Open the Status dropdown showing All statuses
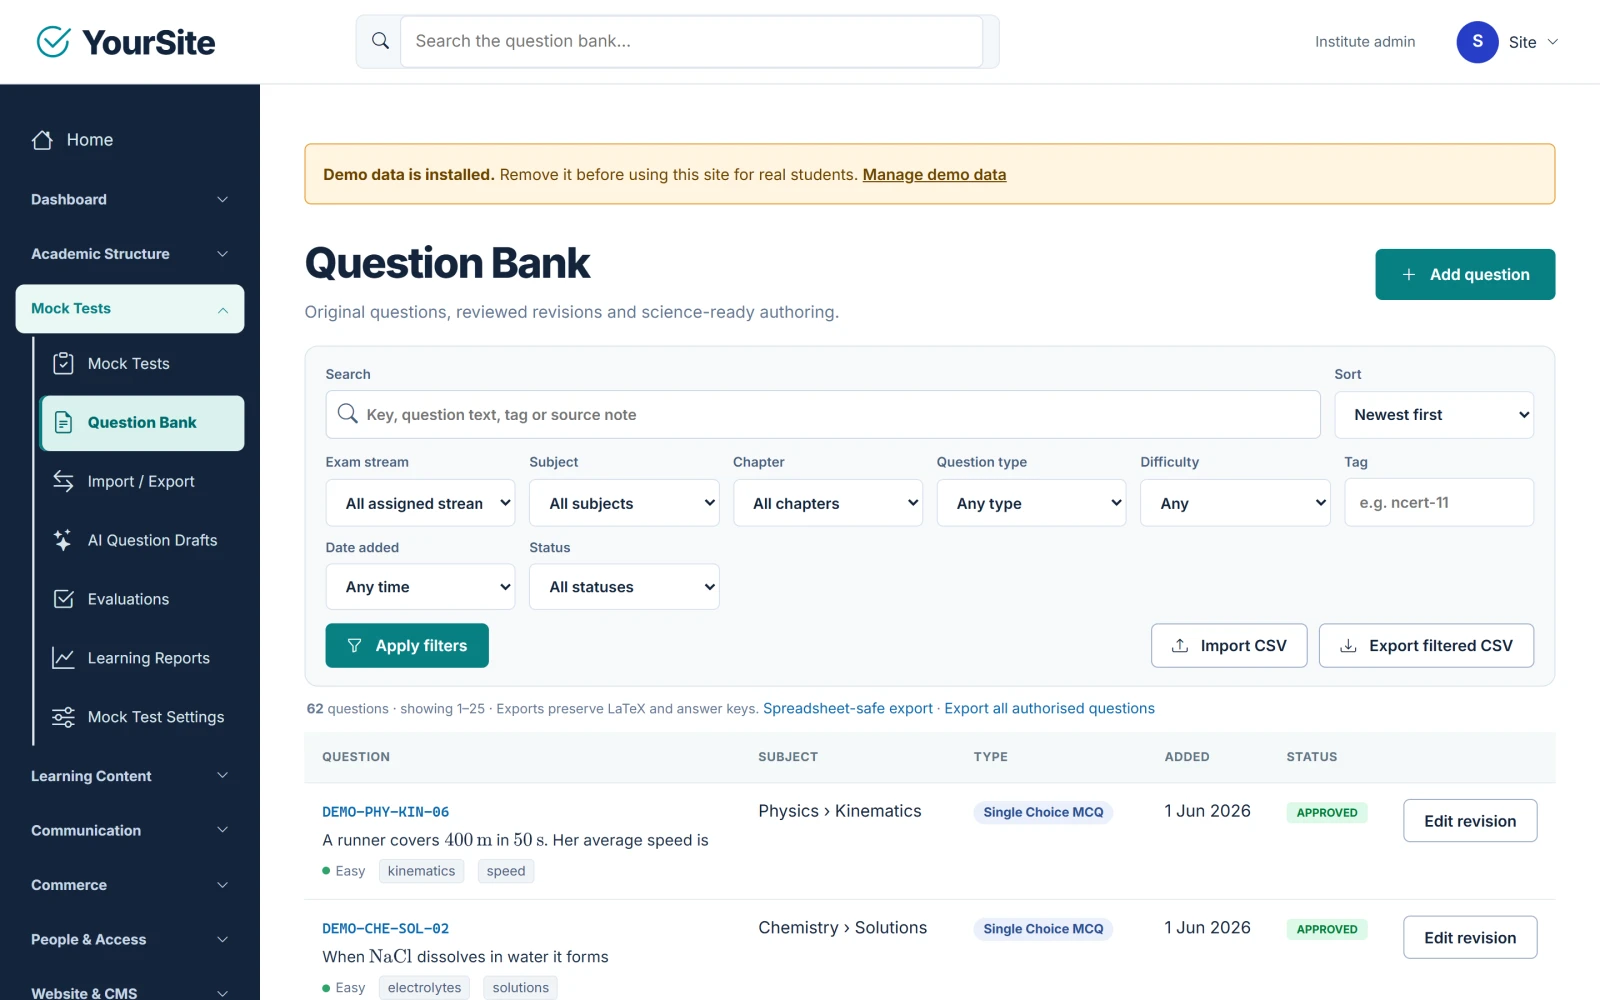1600x1000 pixels. click(624, 587)
